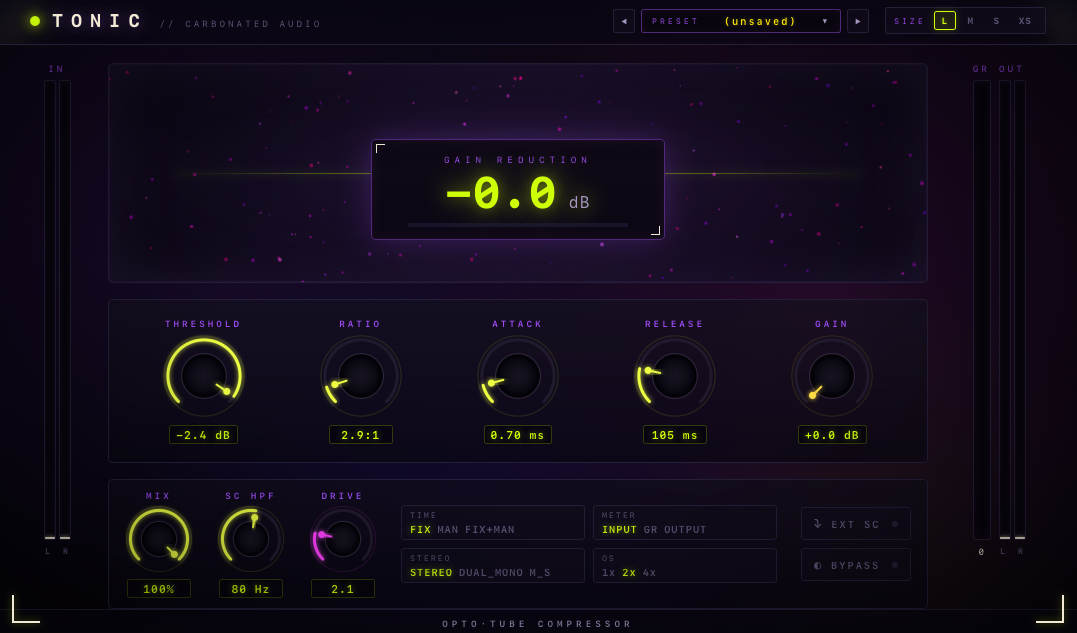Set interface size to M
The height and width of the screenshot is (633, 1077).
(971, 21)
